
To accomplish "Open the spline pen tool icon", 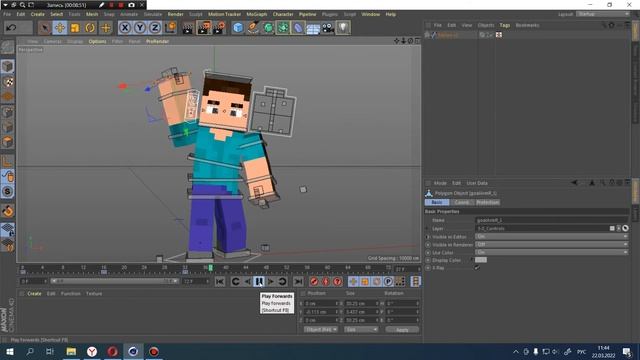I will coord(253,28).
